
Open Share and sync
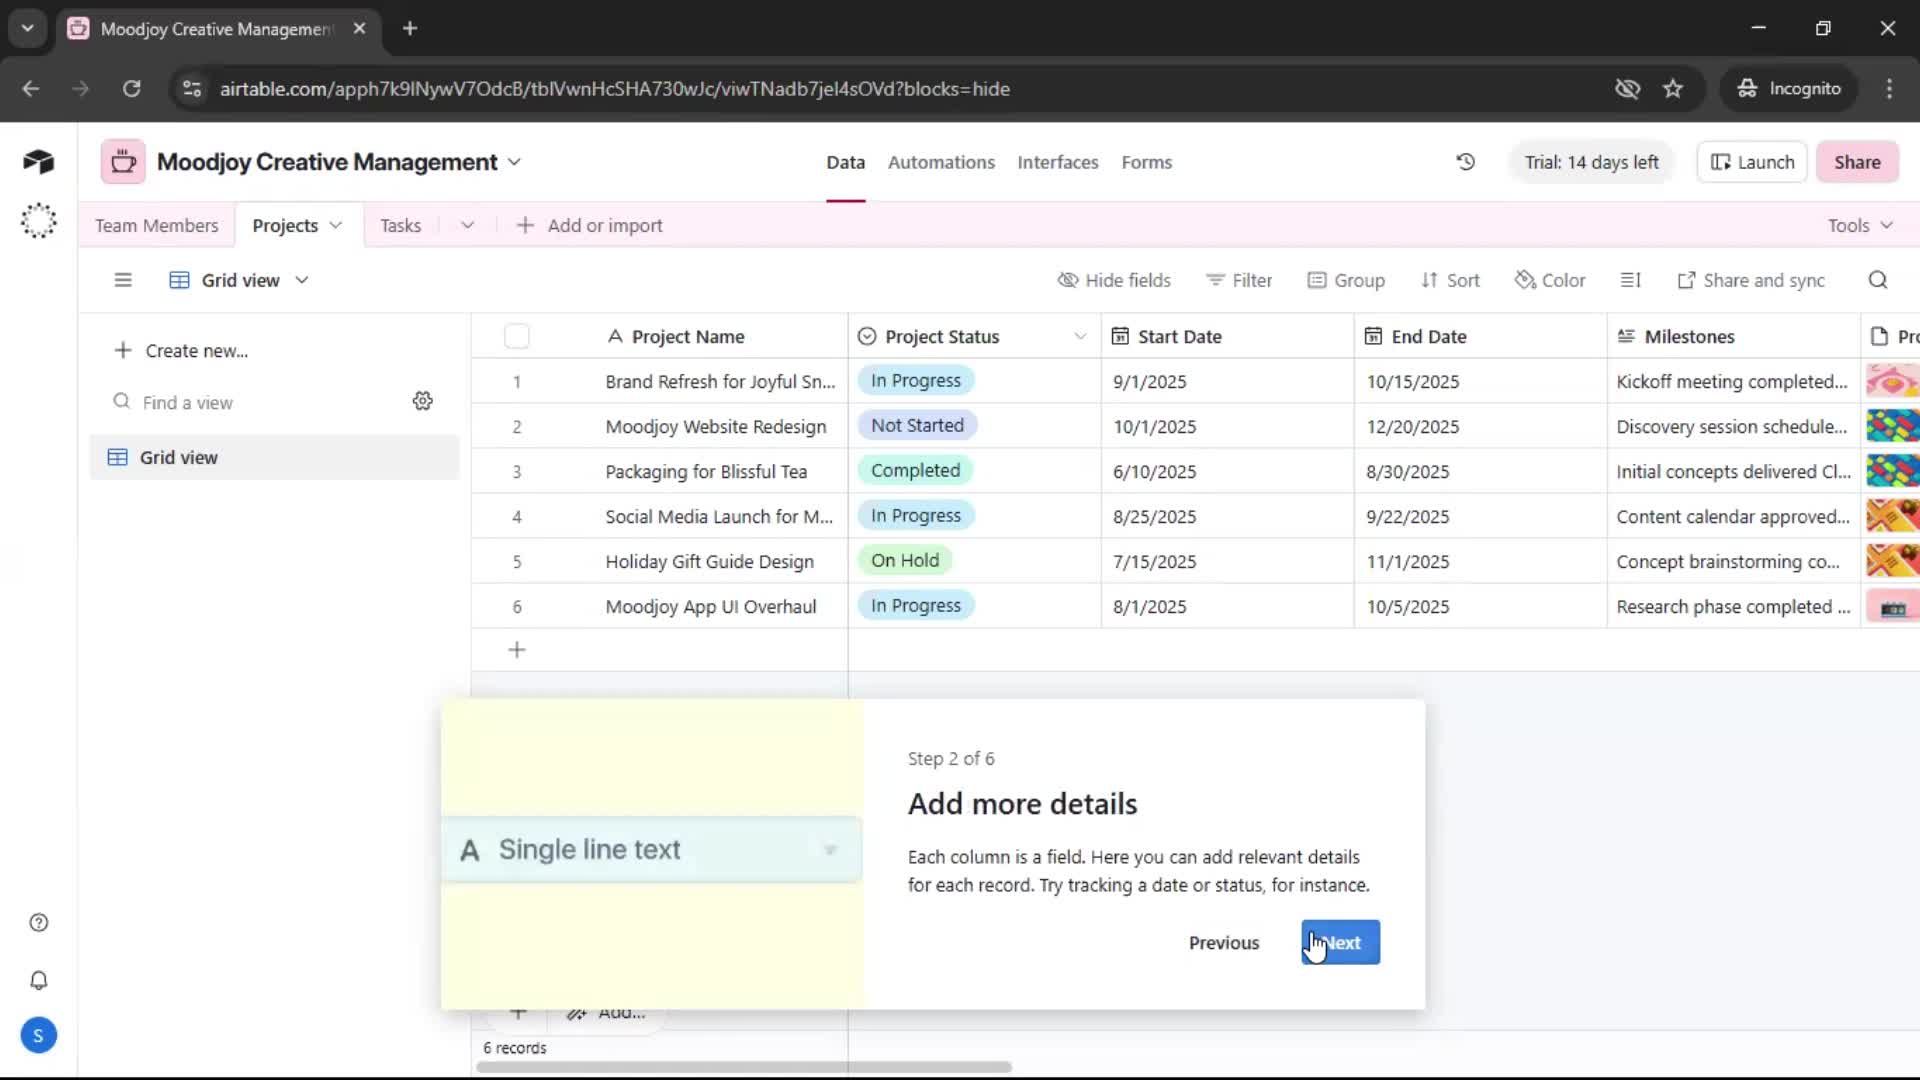point(1751,280)
